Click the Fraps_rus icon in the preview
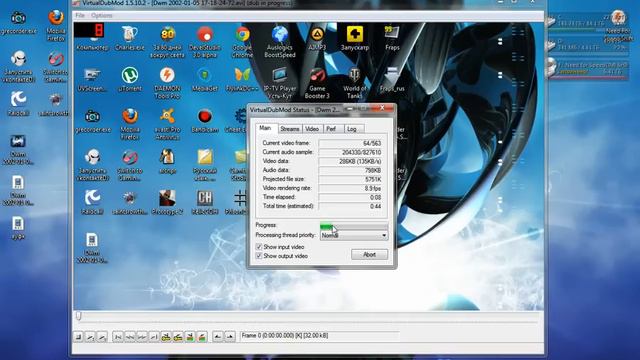640x360 pixels. tap(392, 79)
